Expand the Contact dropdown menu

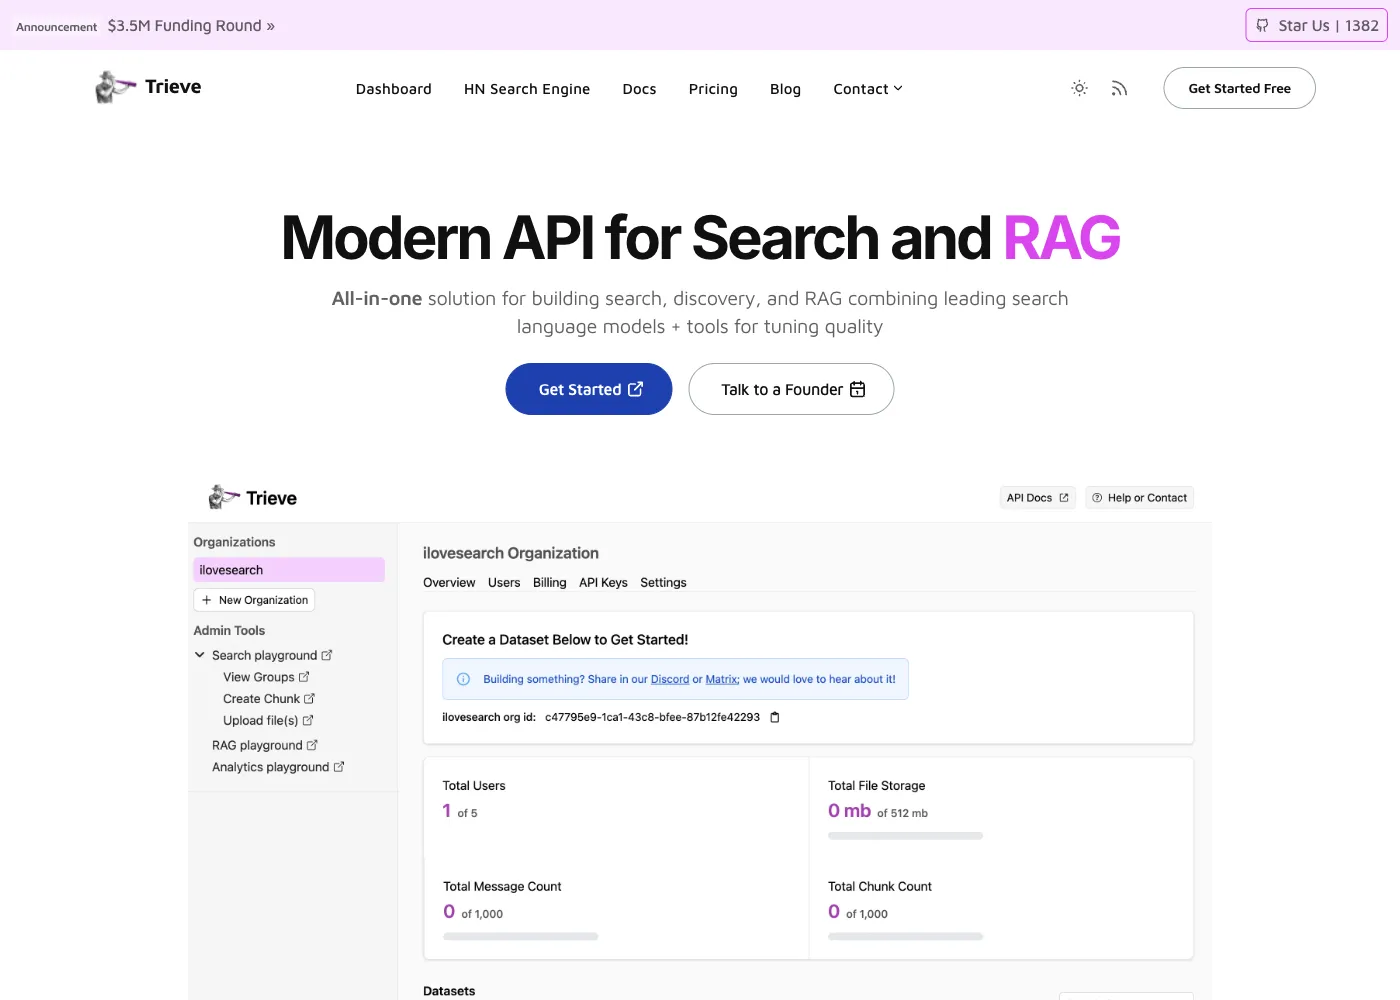(868, 89)
